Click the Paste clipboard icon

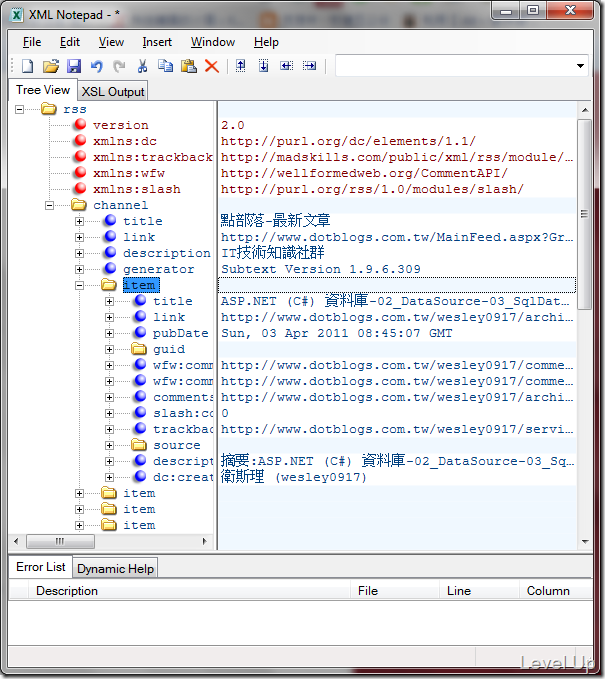188,66
